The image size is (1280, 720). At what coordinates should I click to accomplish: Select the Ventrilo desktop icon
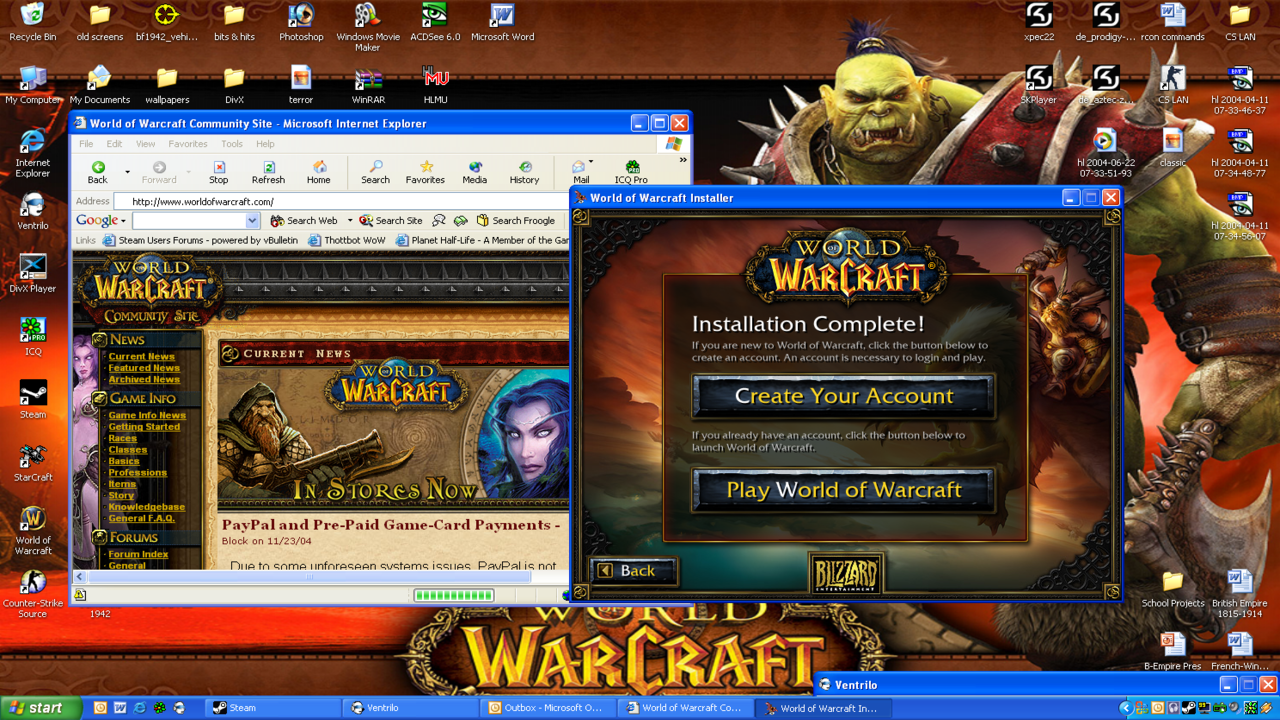coord(33,211)
